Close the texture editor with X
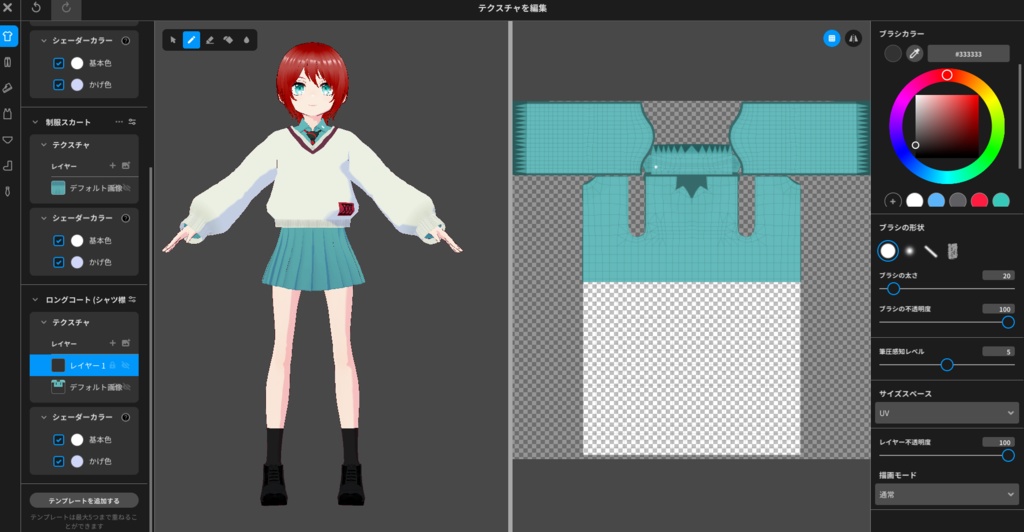This screenshot has width=1024, height=532. pyautogui.click(x=8, y=8)
